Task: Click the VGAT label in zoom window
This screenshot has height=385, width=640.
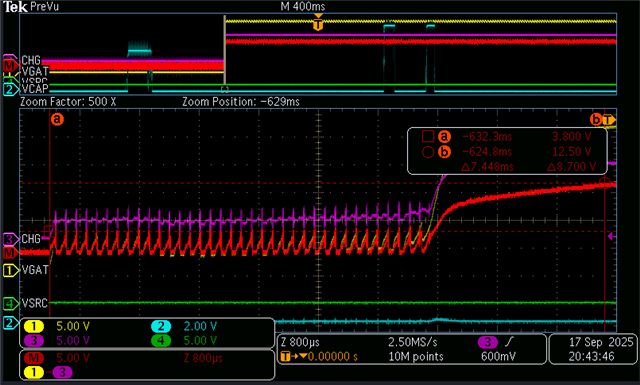Action: (x=35, y=270)
